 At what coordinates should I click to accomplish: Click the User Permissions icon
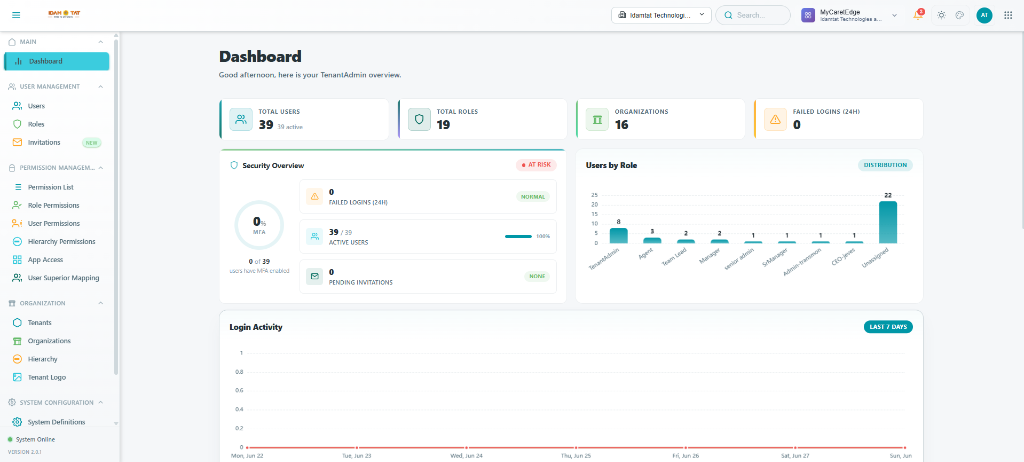(18, 223)
